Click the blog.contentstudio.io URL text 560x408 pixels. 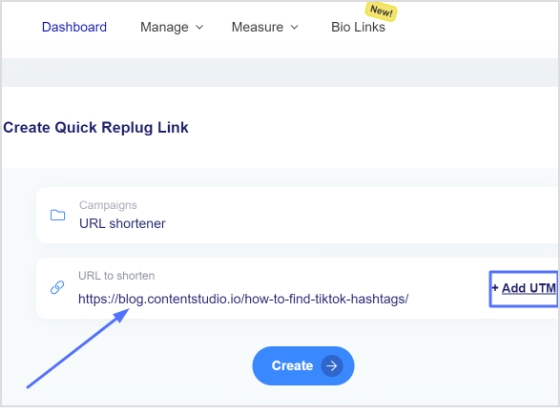(243, 299)
